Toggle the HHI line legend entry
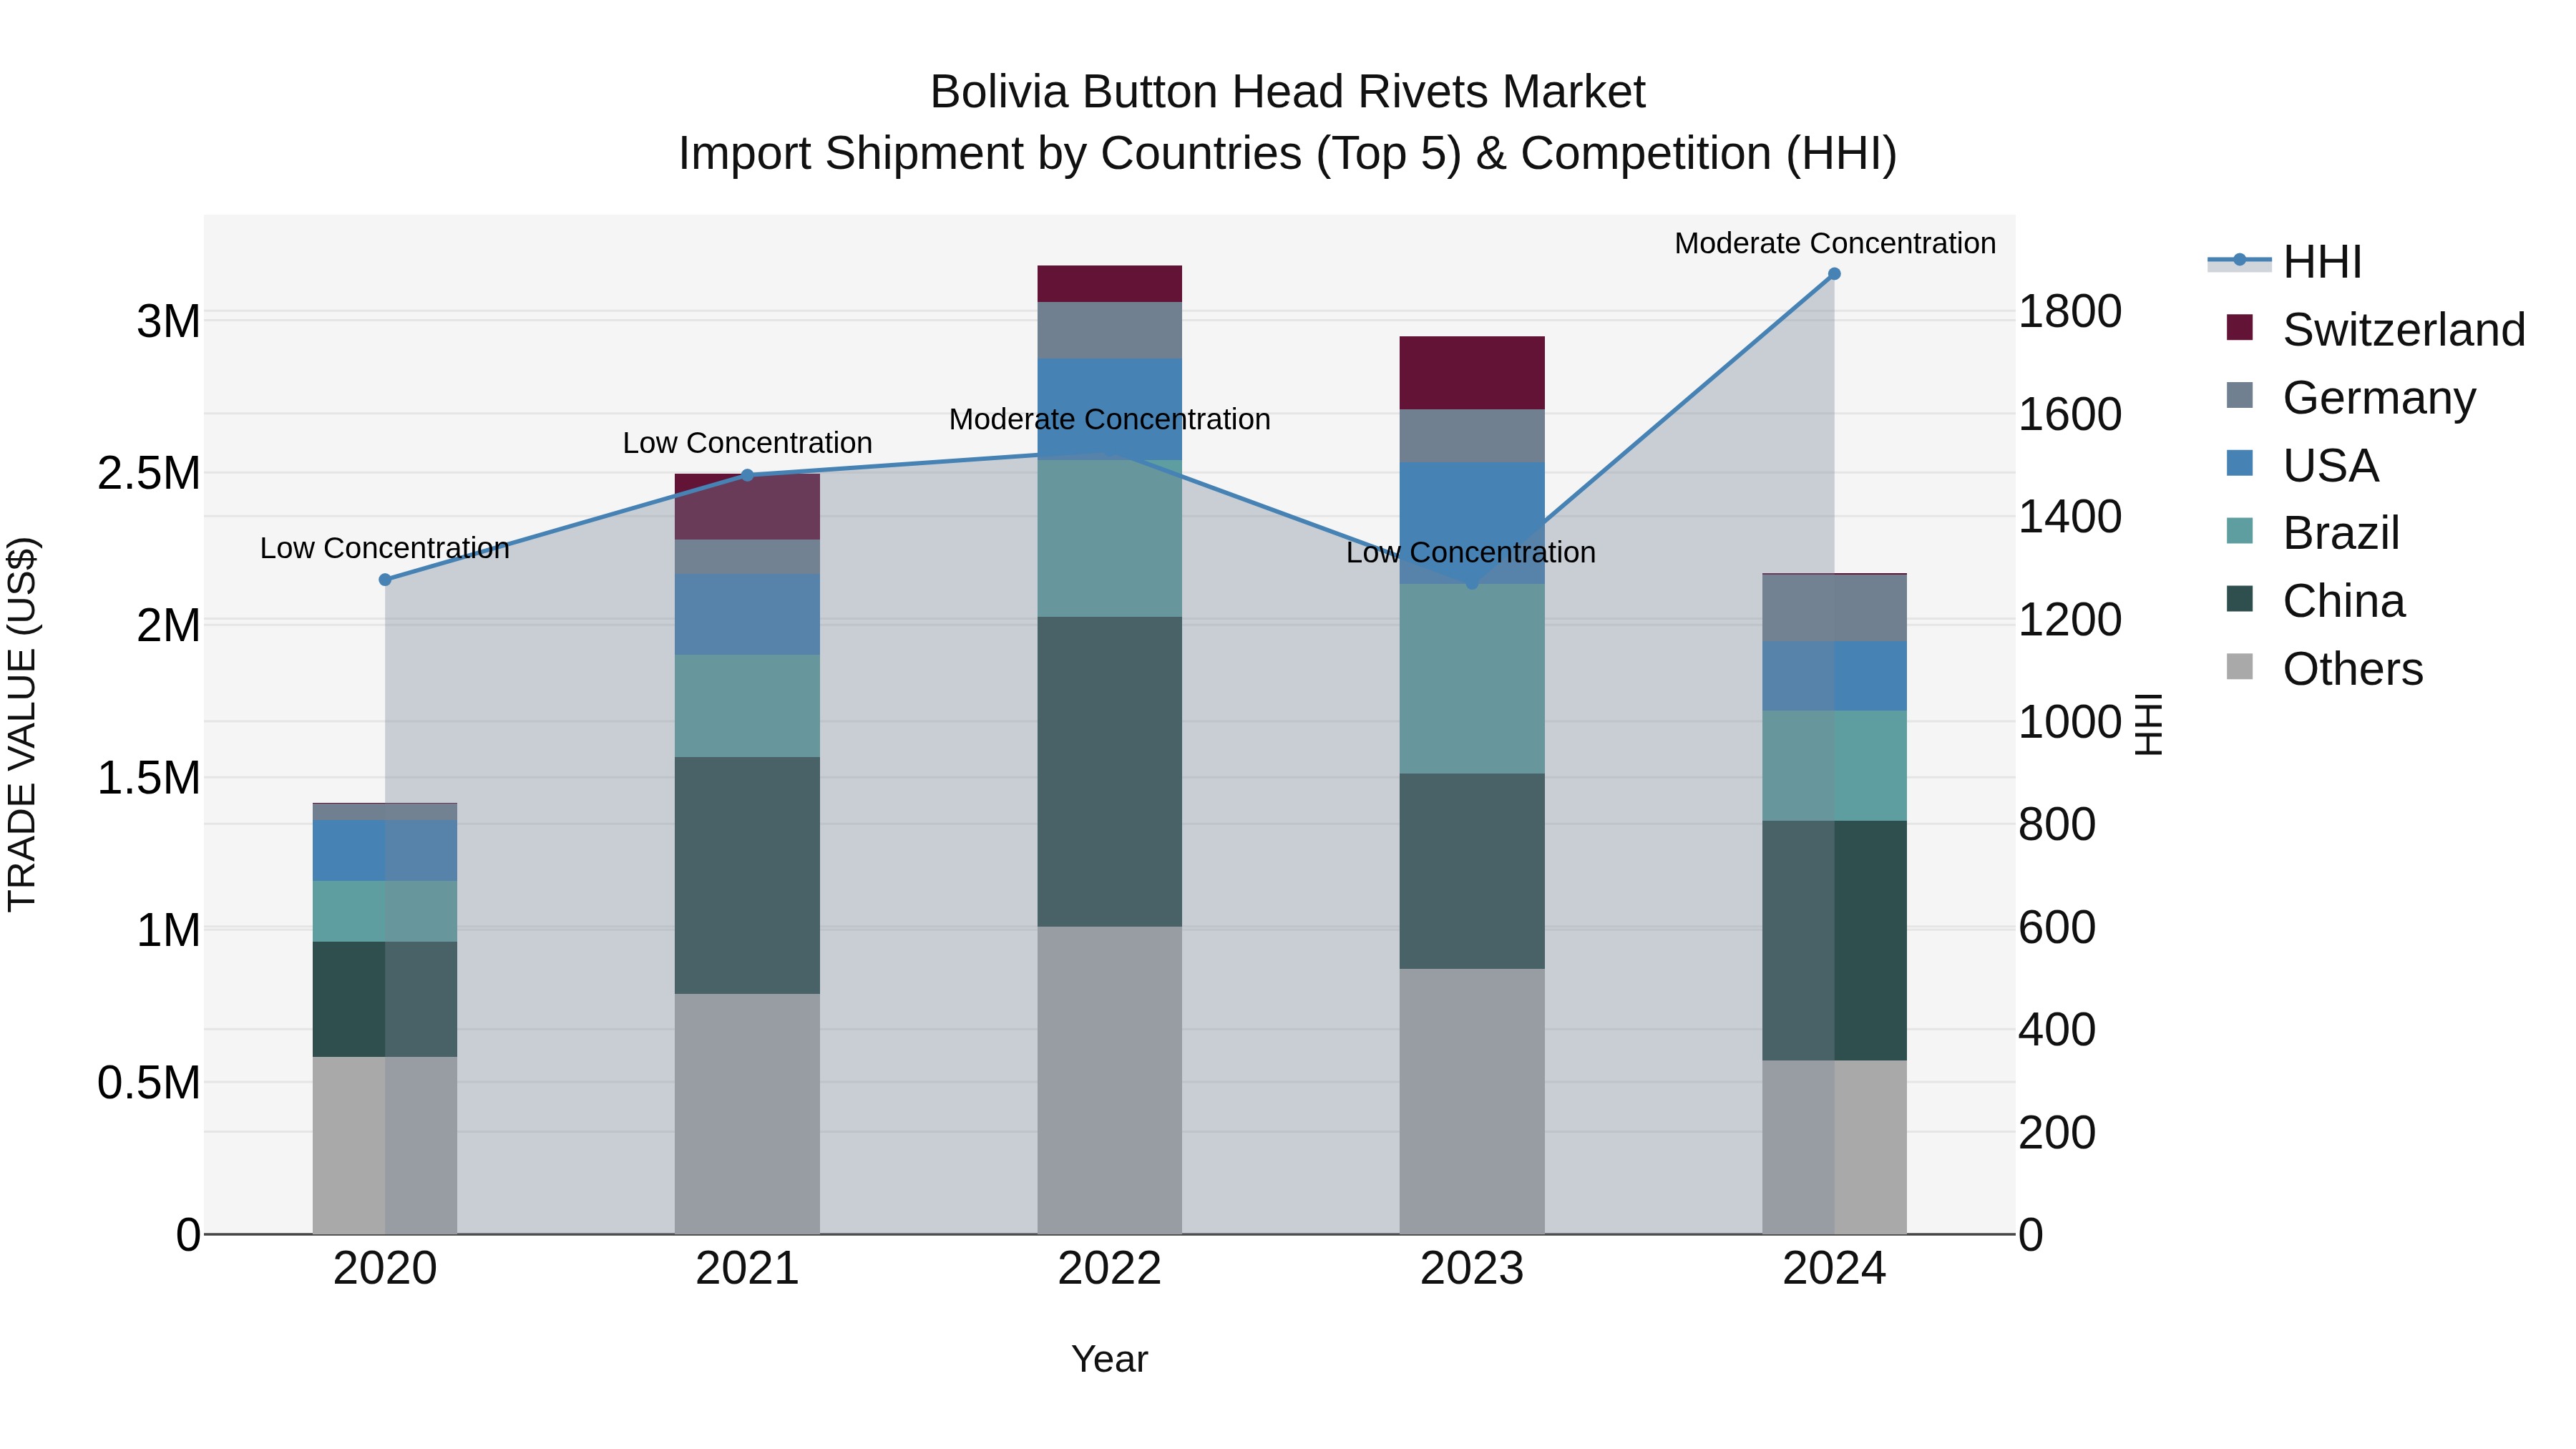This screenshot has width=2576, height=1449. [x=2285, y=262]
